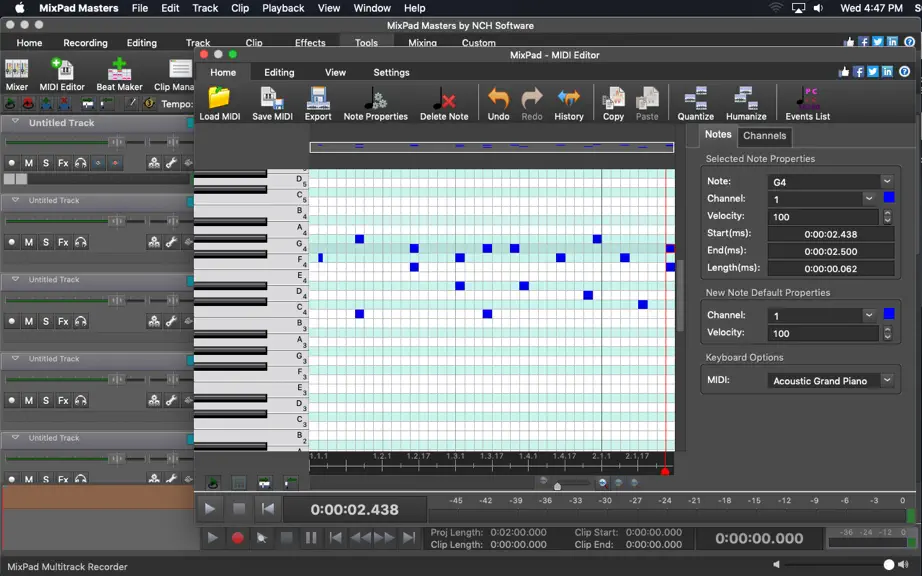Image resolution: width=922 pixels, height=576 pixels.
Task: Solo the first Untitled Track with S
Action: pyautogui.click(x=46, y=163)
